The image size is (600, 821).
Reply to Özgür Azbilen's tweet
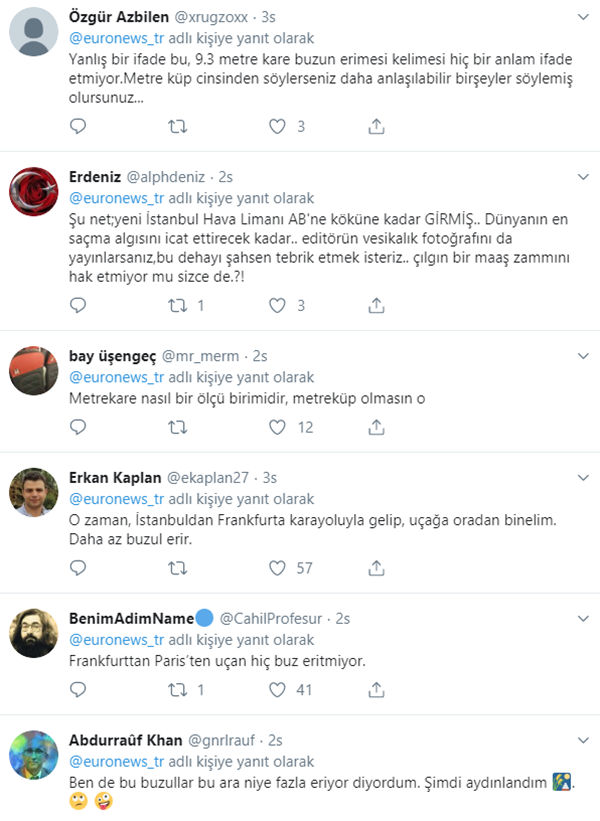tap(79, 127)
